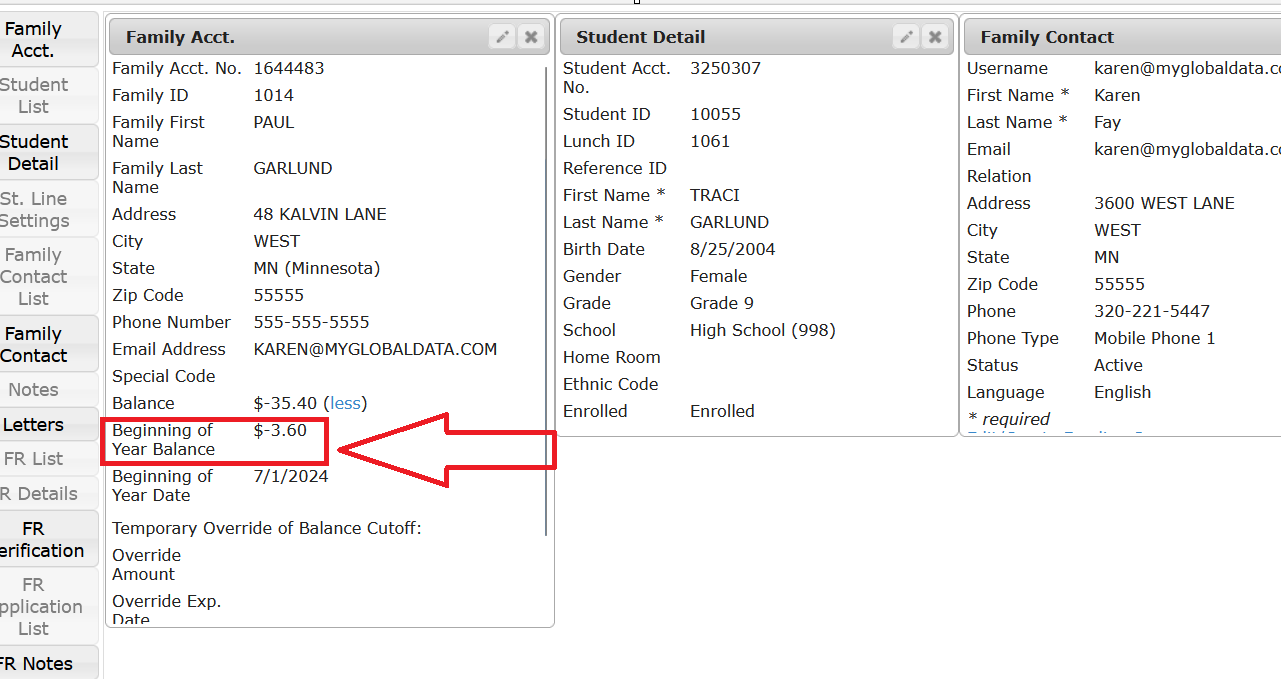The width and height of the screenshot is (1281, 679).
Task: Open the Letters tab
Action: [35, 425]
